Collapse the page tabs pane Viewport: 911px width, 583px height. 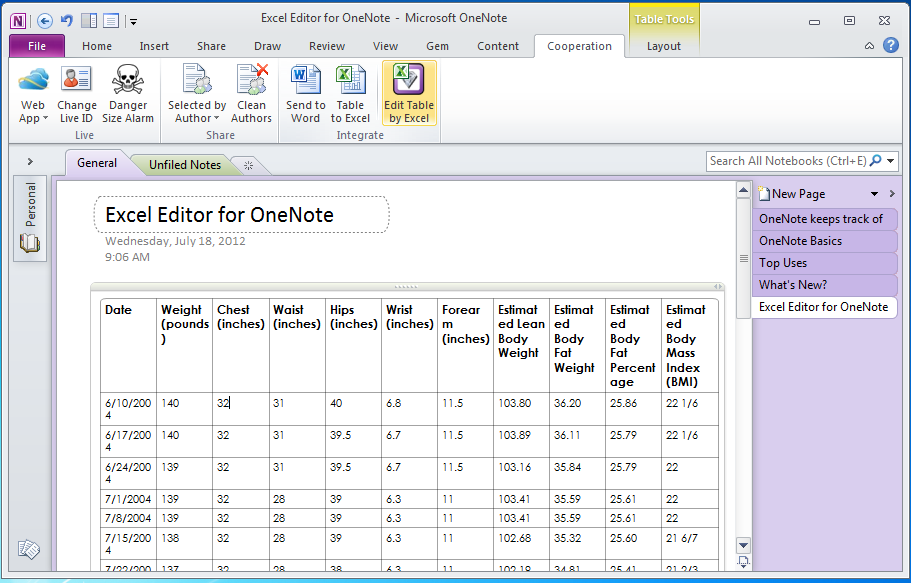pos(892,194)
